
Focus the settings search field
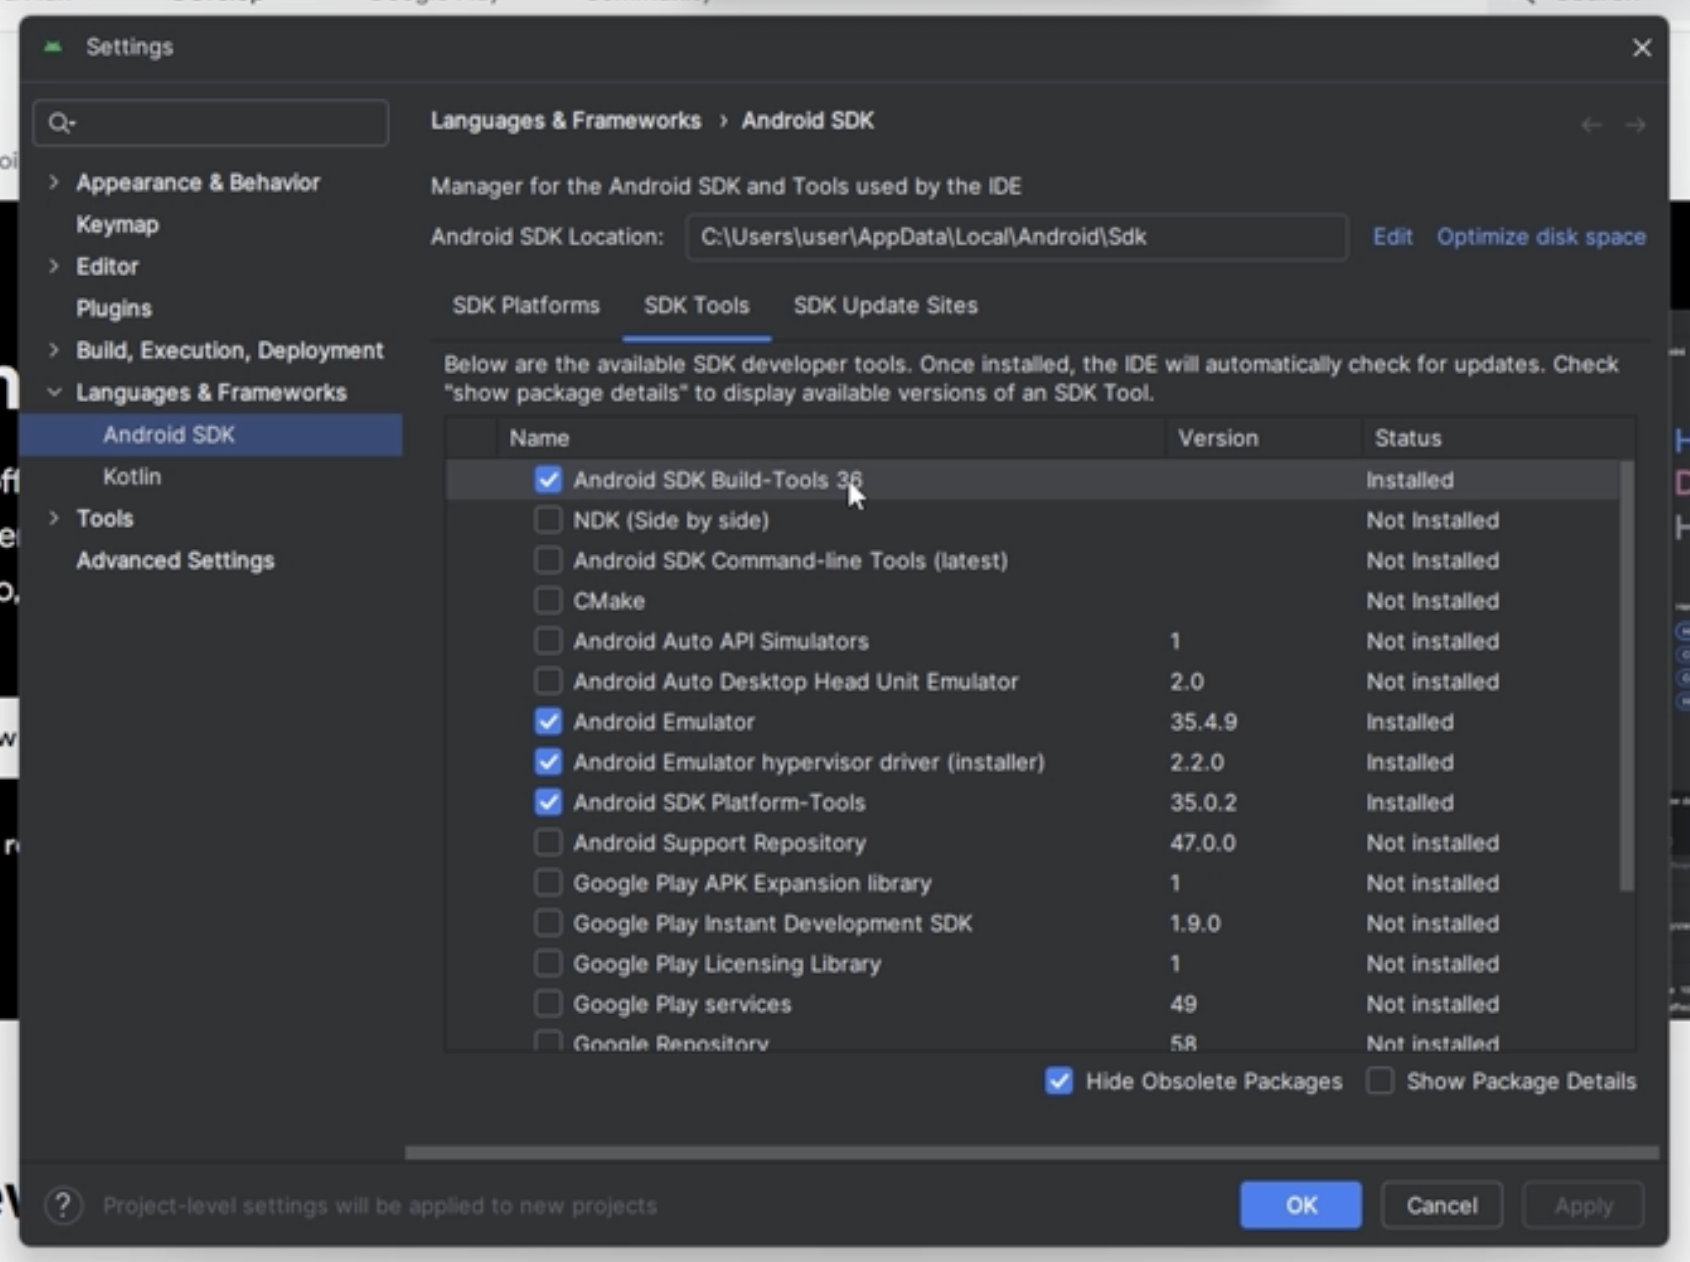point(211,123)
